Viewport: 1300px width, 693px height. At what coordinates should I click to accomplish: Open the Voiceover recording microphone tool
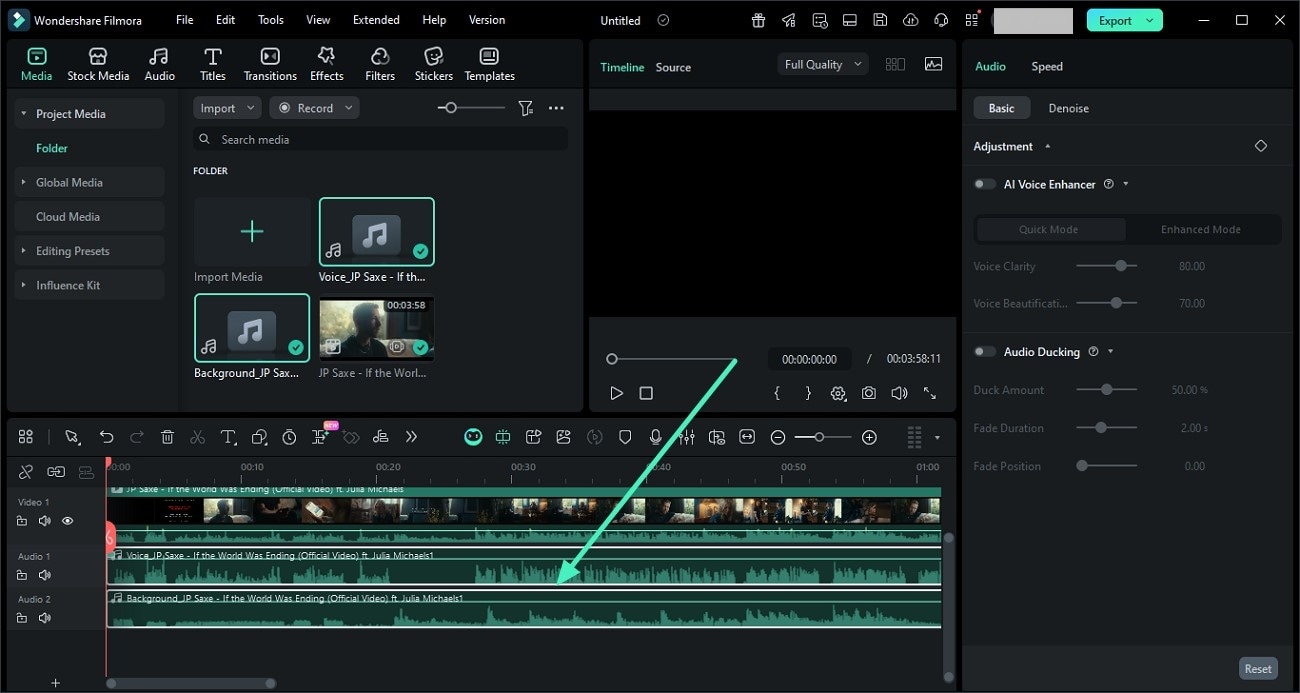pos(656,437)
